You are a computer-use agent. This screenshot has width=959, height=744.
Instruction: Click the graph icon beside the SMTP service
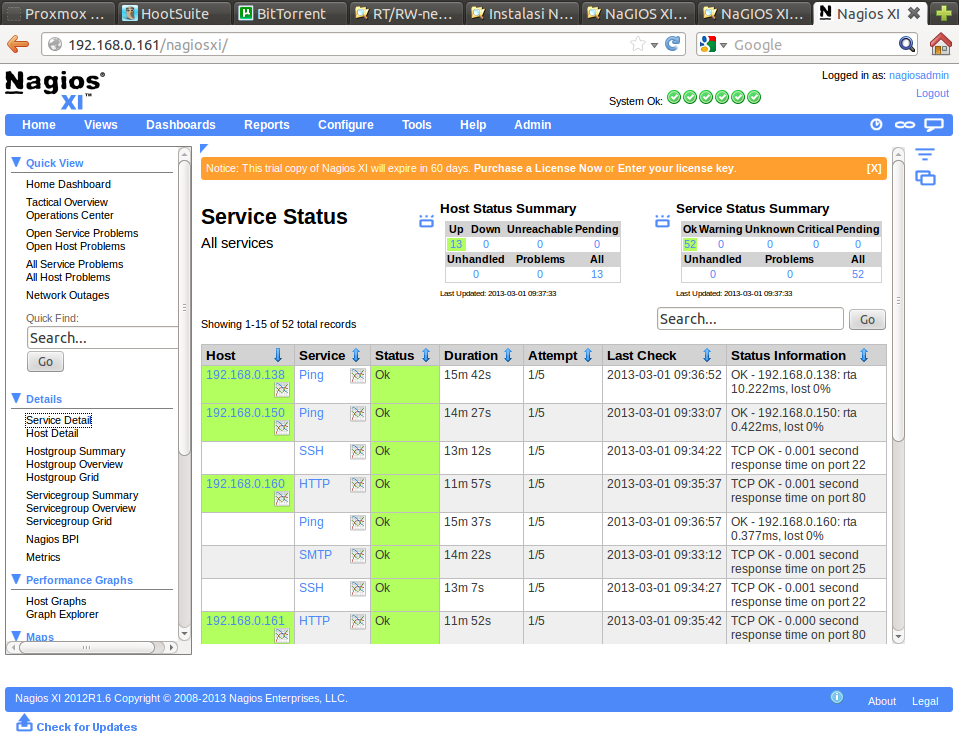click(357, 556)
